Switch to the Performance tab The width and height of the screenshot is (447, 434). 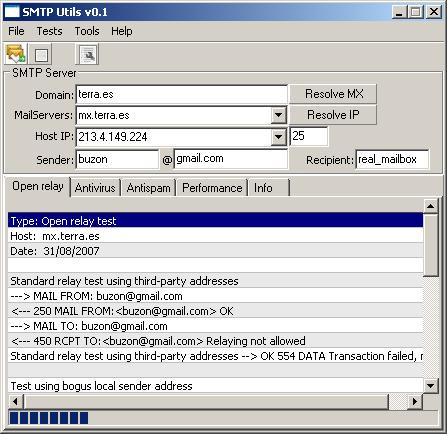(x=212, y=188)
